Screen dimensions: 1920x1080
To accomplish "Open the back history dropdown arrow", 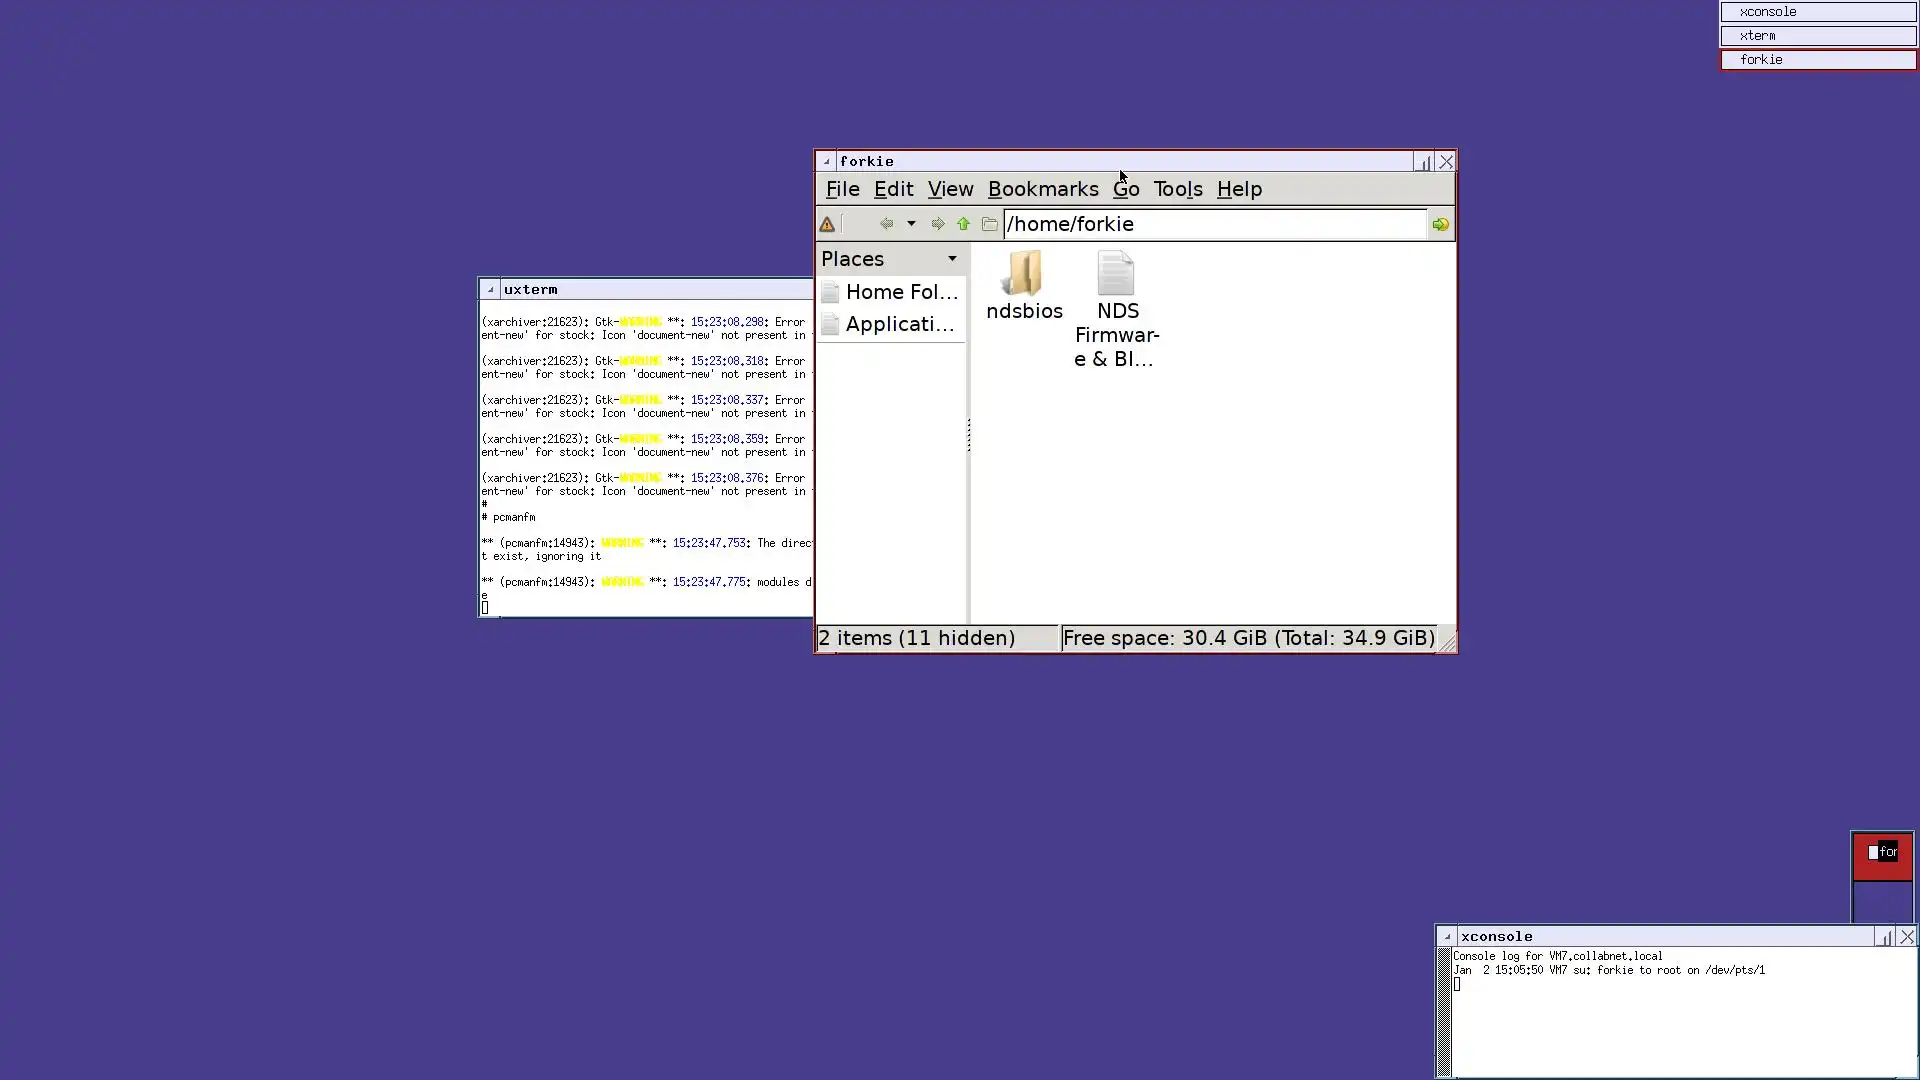I will click(x=911, y=224).
